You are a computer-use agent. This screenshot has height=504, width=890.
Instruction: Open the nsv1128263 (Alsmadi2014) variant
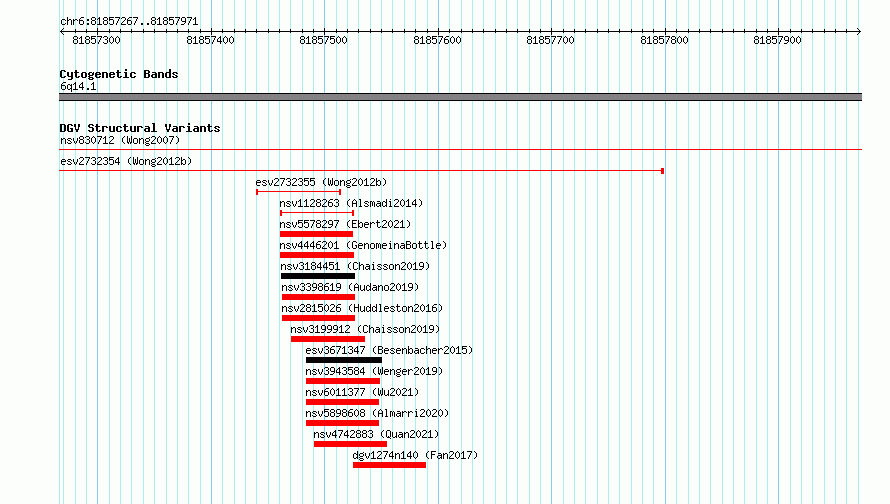pyautogui.click(x=351, y=203)
